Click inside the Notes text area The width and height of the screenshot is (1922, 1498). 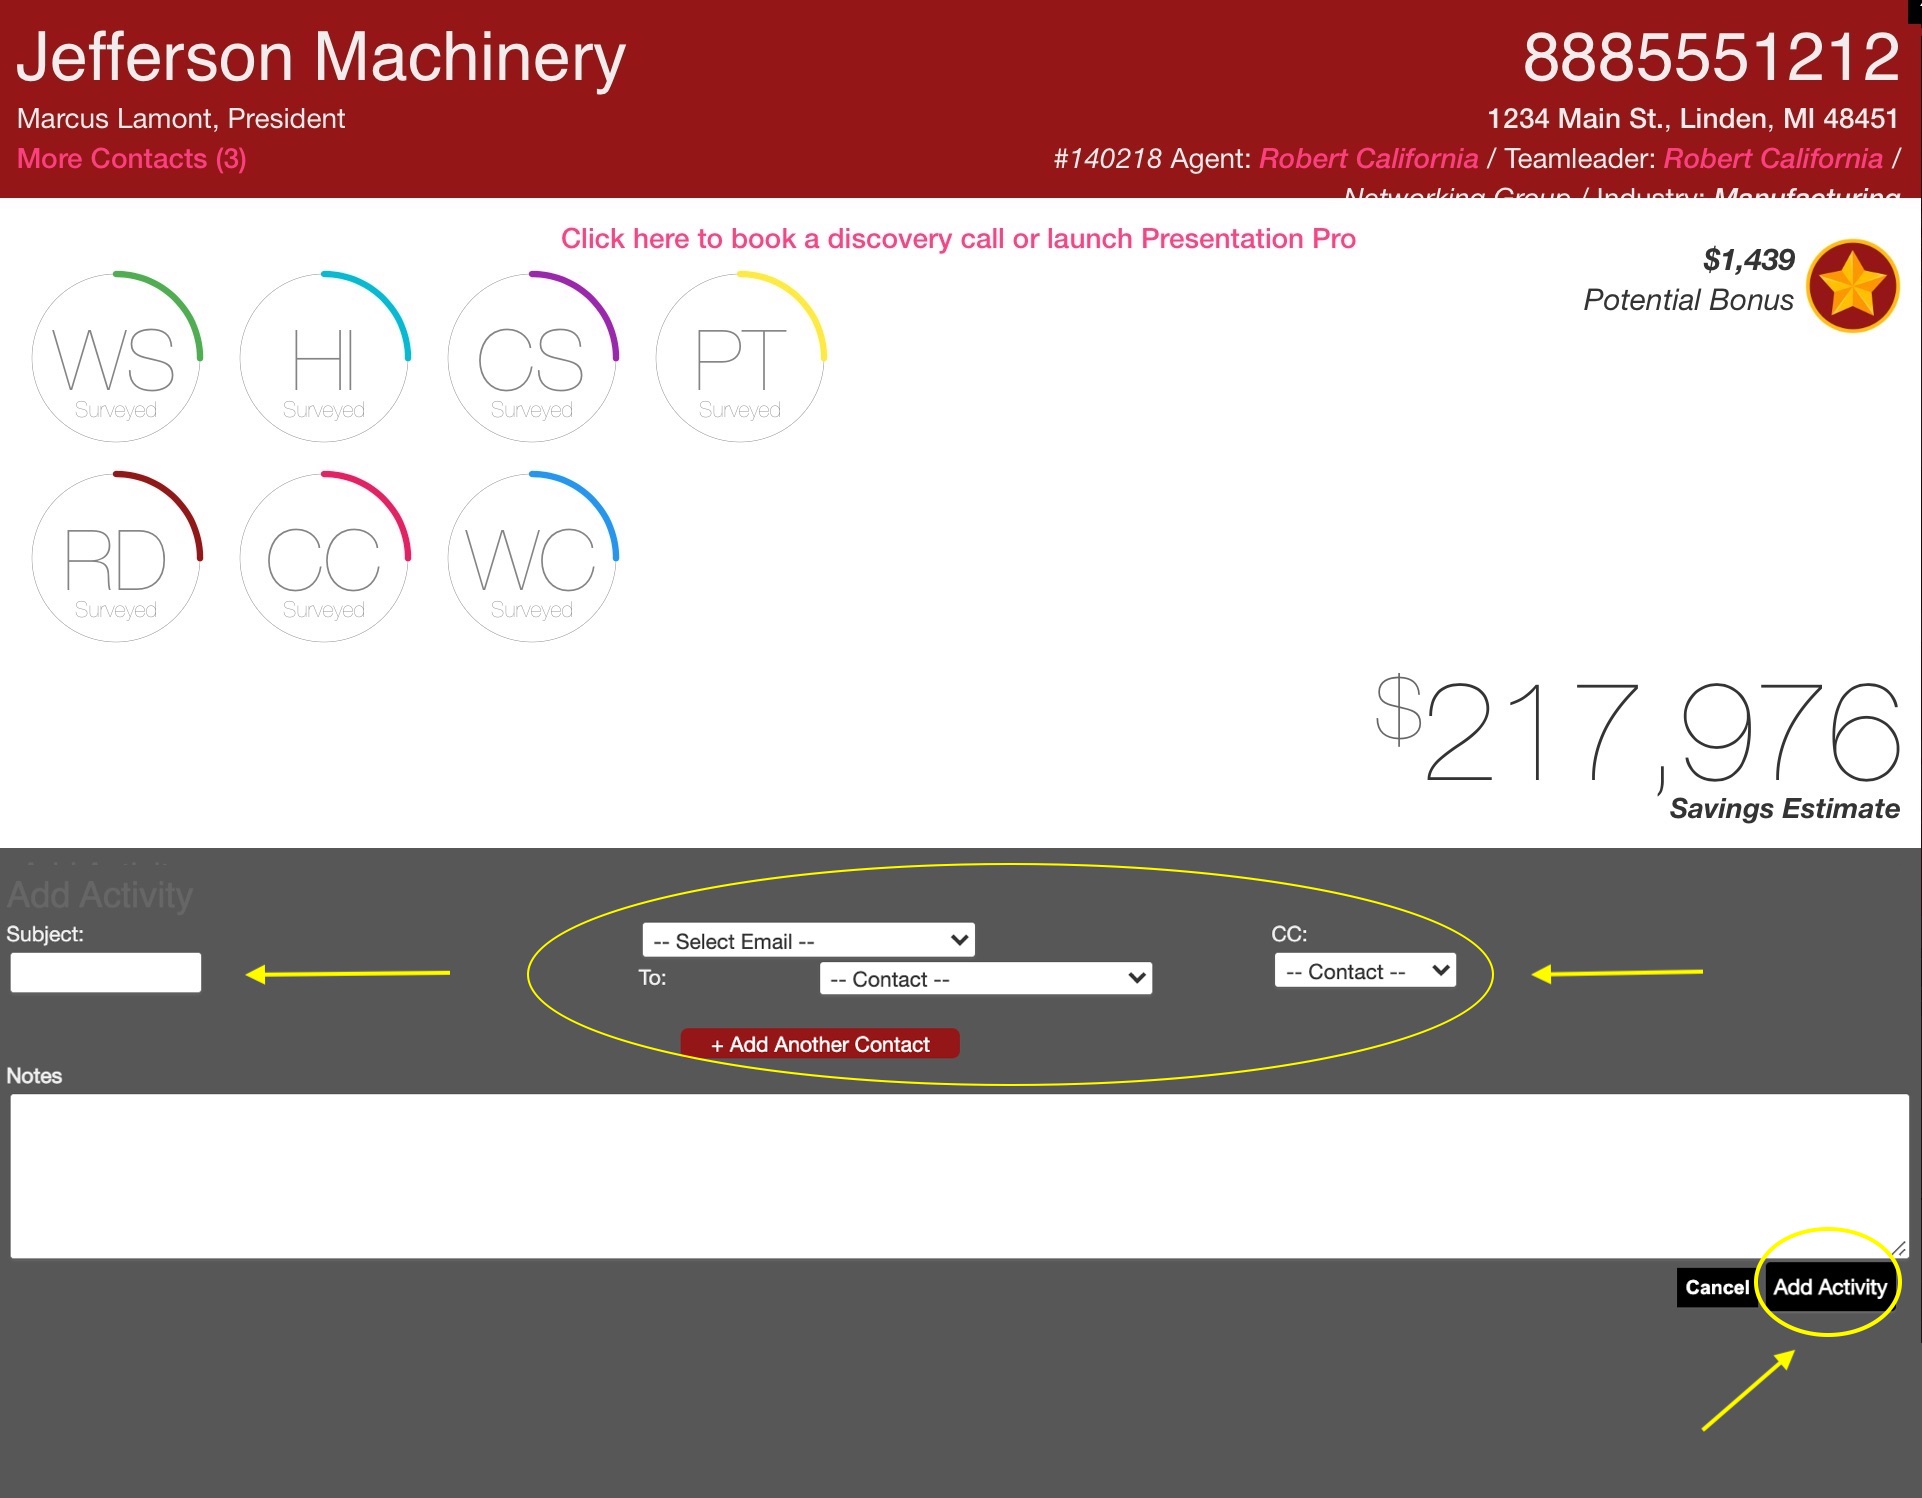click(958, 1175)
